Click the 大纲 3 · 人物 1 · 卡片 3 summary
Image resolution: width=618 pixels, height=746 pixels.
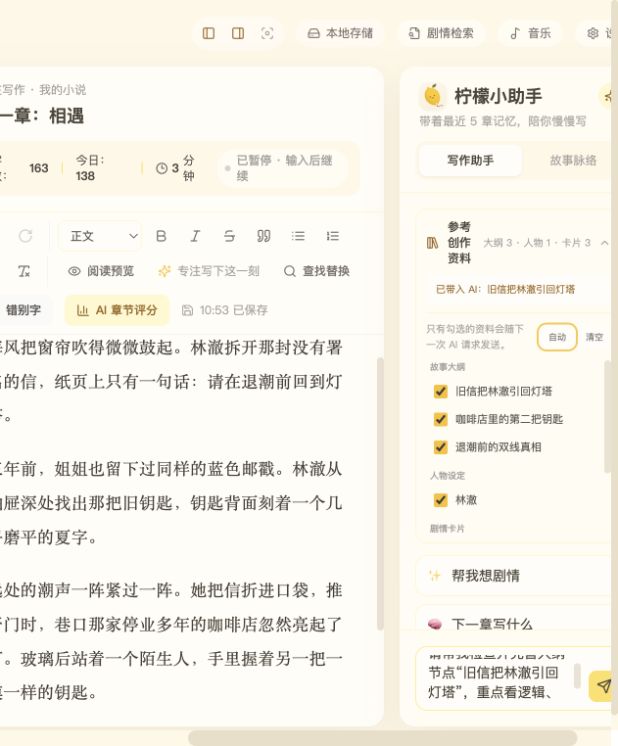pos(537,243)
